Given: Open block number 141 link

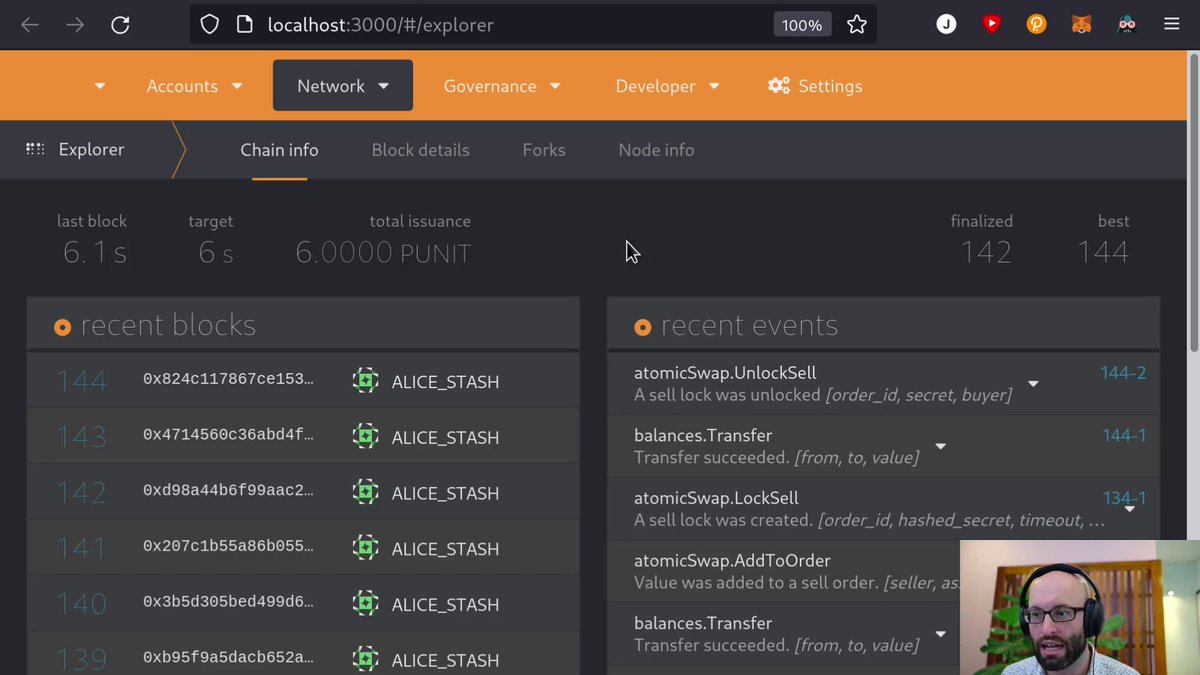Looking at the screenshot, I should (x=82, y=548).
